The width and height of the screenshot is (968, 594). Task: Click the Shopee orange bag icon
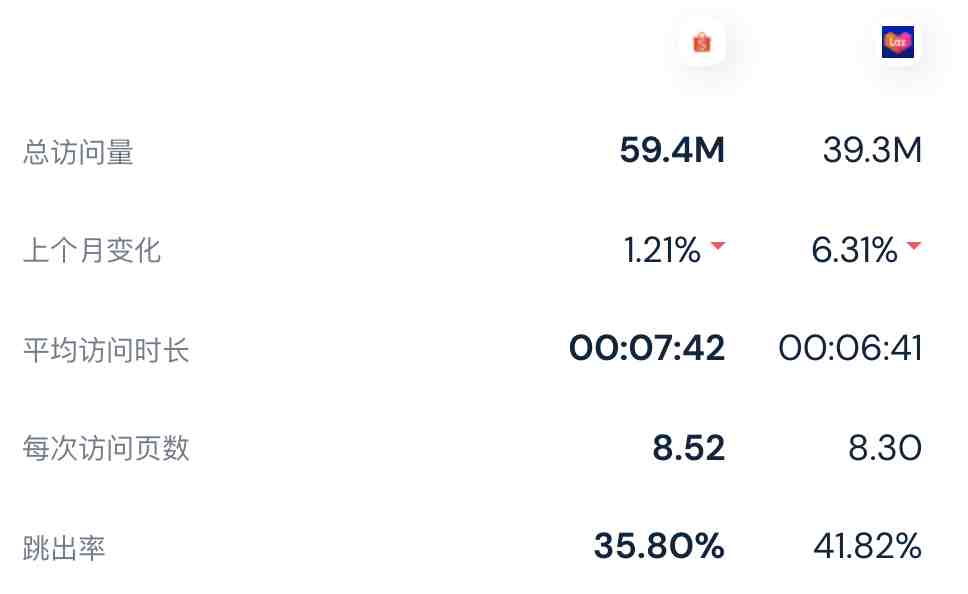point(702,43)
